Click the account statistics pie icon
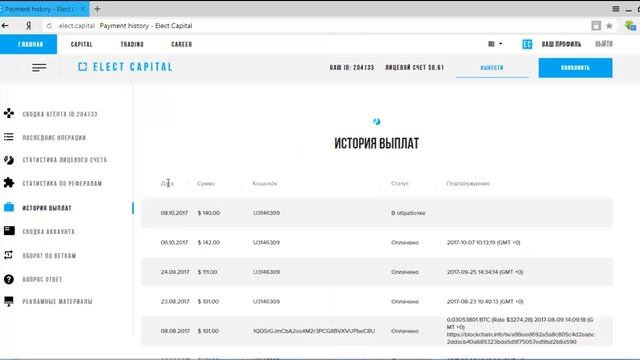This screenshot has height=360, width=640. tap(9, 160)
